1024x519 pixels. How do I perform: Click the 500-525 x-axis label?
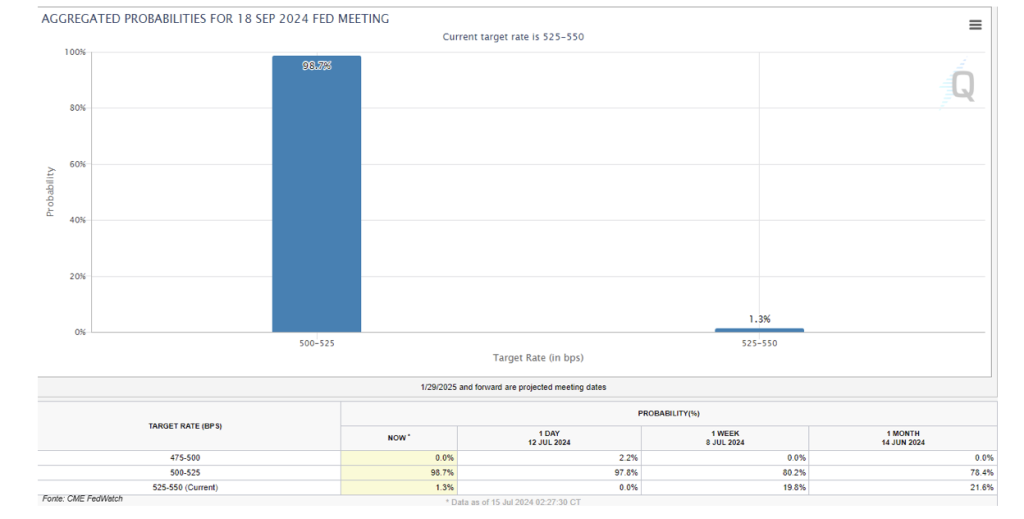[x=317, y=343]
